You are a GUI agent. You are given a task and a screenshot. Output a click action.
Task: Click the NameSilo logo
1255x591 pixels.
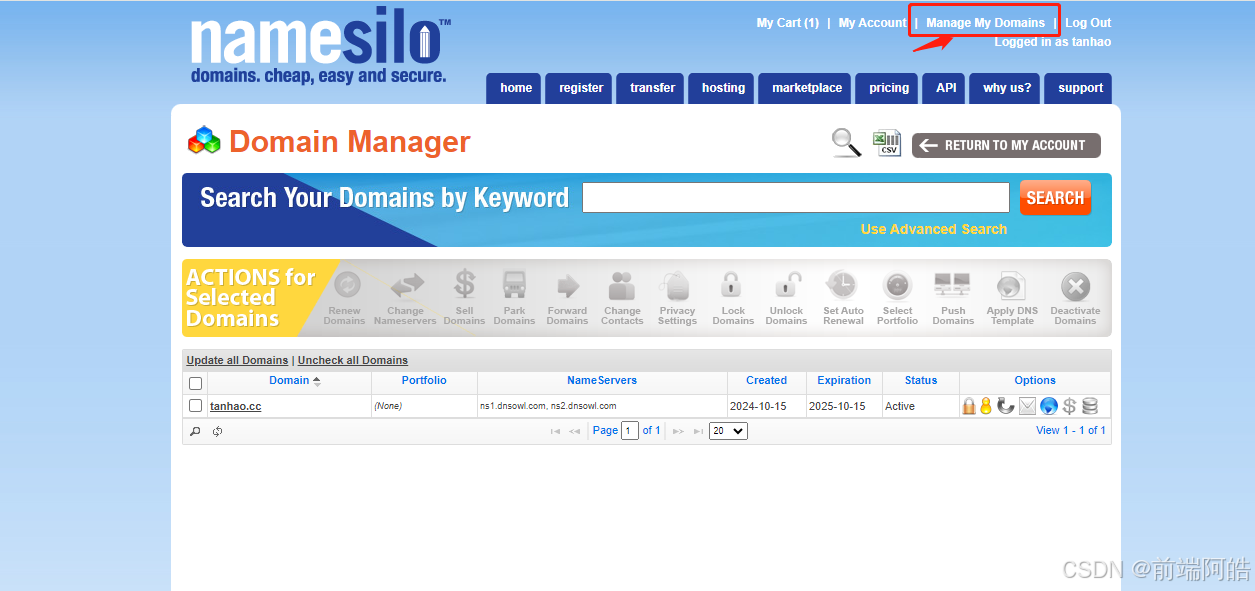pyautogui.click(x=320, y=48)
